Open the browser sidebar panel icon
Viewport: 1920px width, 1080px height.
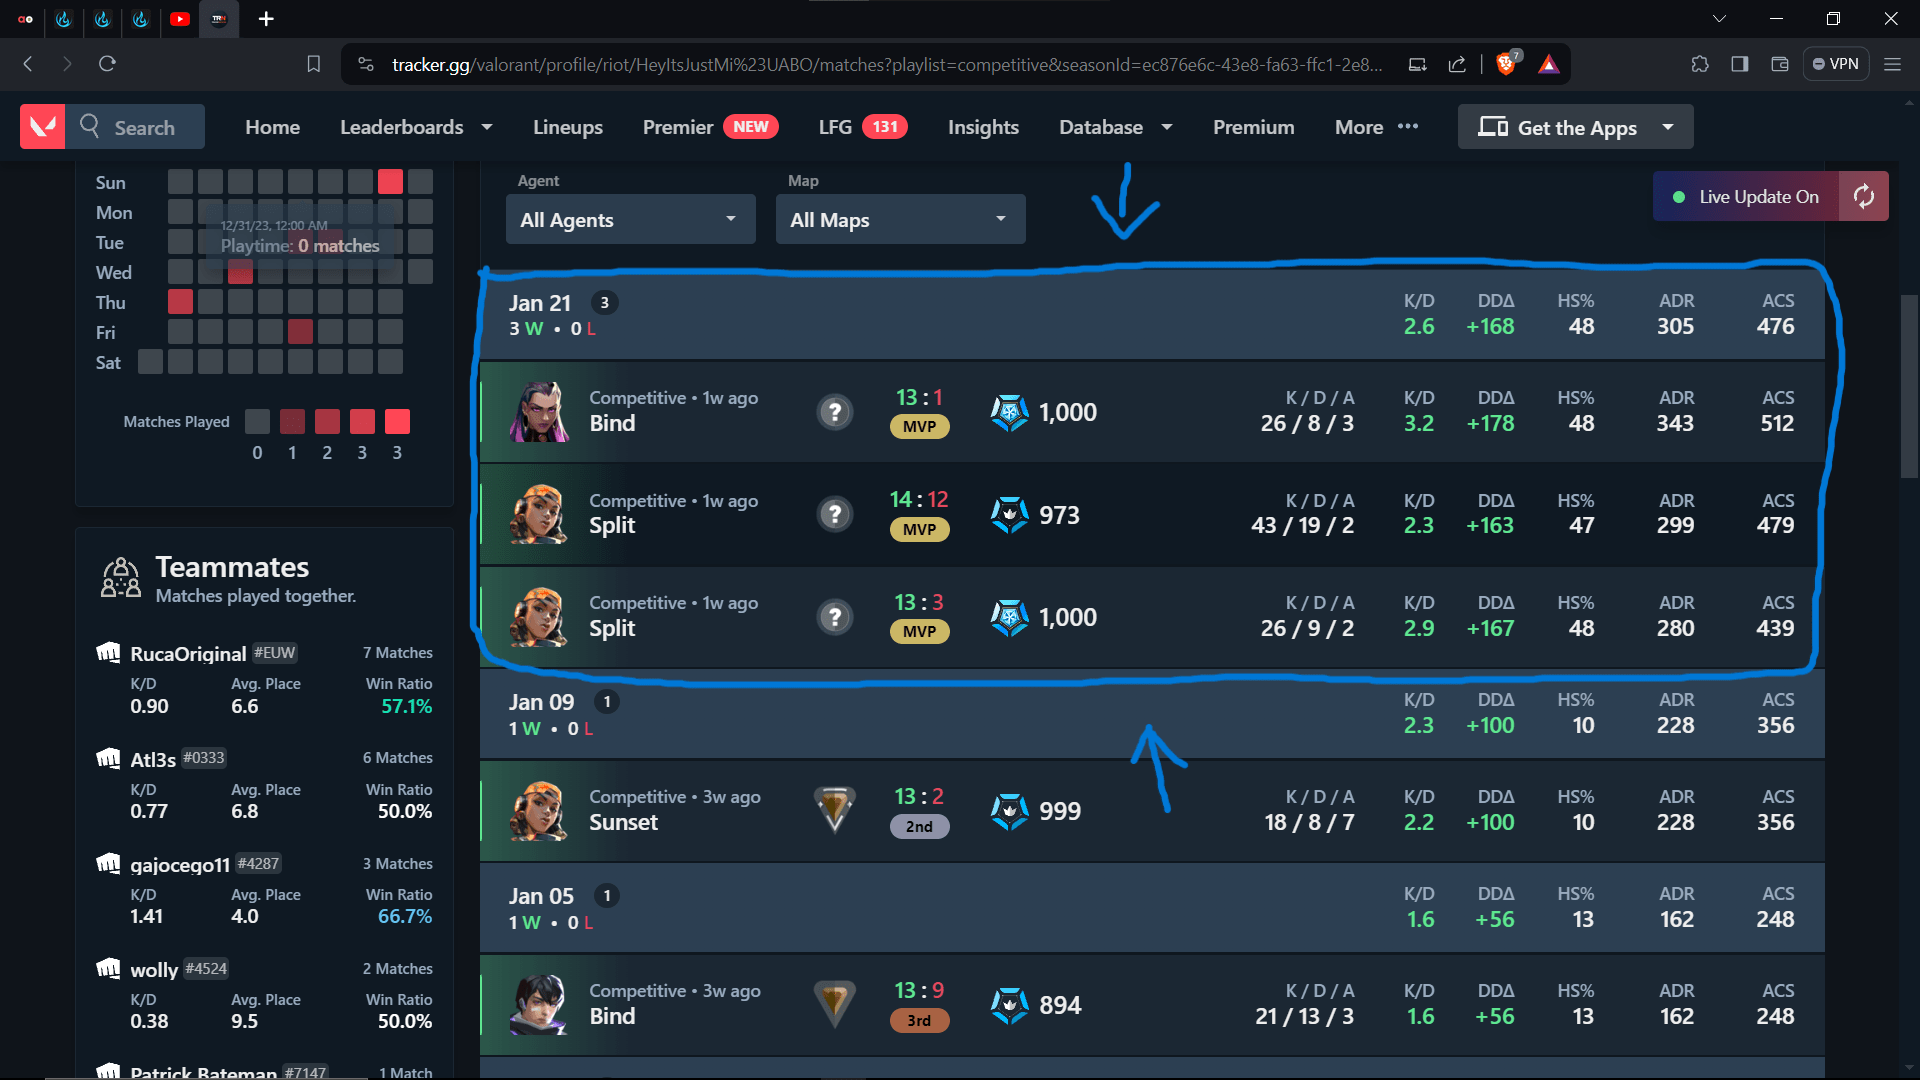tap(1740, 64)
